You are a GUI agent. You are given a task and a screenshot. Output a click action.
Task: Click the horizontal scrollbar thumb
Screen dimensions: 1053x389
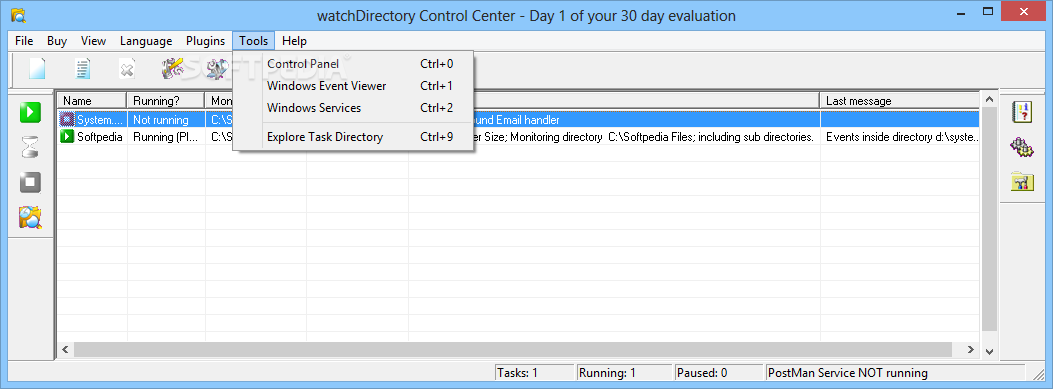(512, 349)
